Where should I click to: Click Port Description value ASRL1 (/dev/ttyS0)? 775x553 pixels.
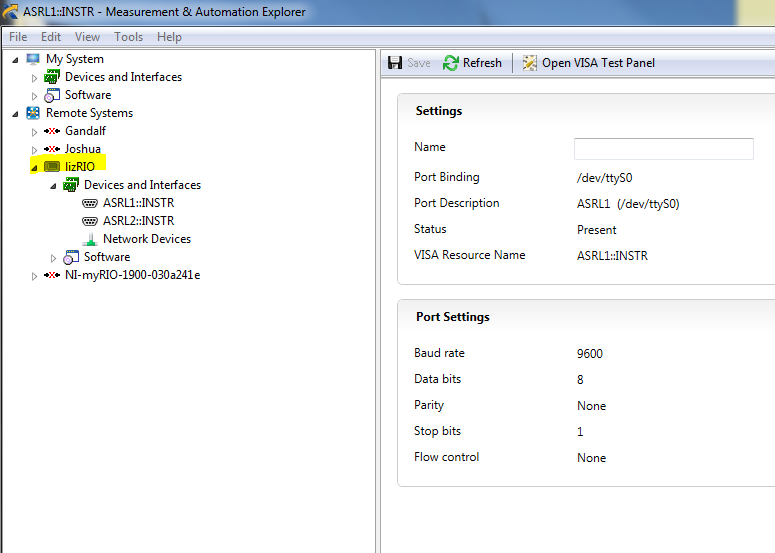click(628, 204)
